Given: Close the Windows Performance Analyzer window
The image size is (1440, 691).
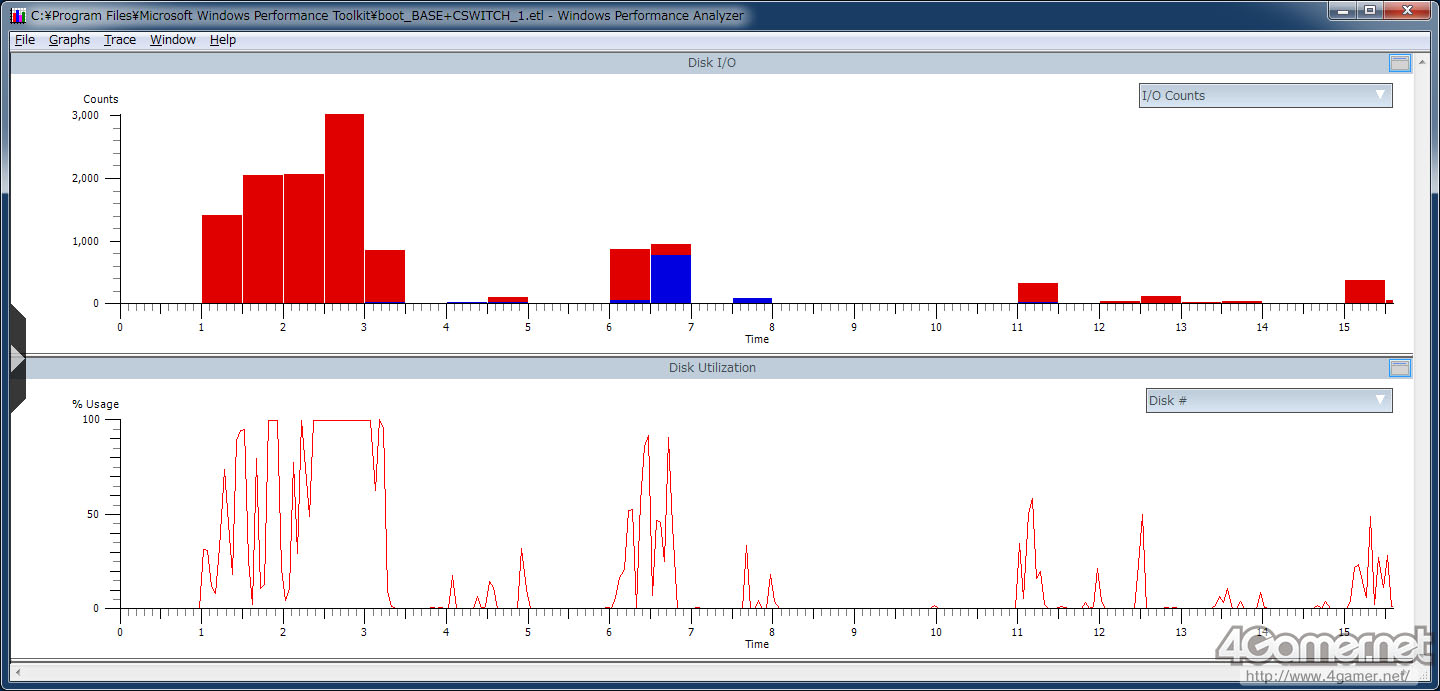Looking at the screenshot, I should pos(1411,10).
